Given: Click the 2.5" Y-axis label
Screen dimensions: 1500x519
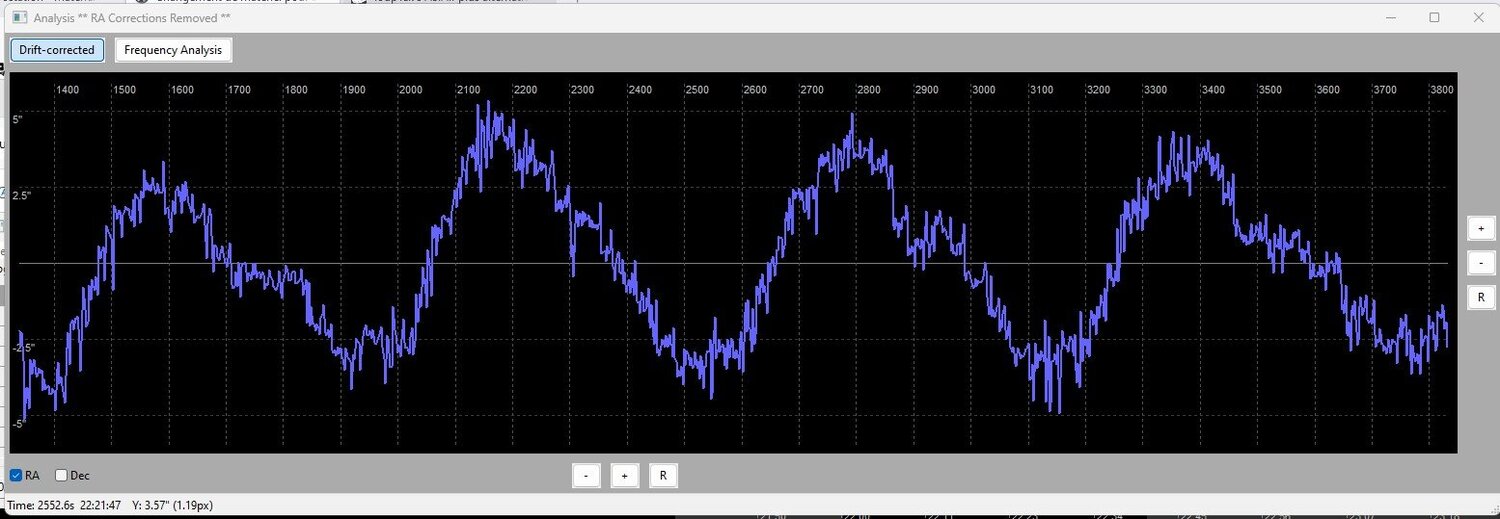Looking at the screenshot, I should [22, 195].
